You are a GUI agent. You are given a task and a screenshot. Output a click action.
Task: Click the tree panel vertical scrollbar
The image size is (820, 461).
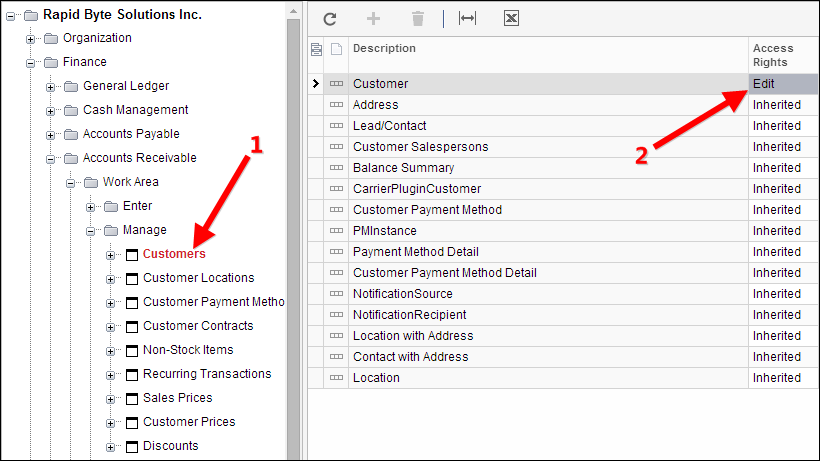coord(293,239)
